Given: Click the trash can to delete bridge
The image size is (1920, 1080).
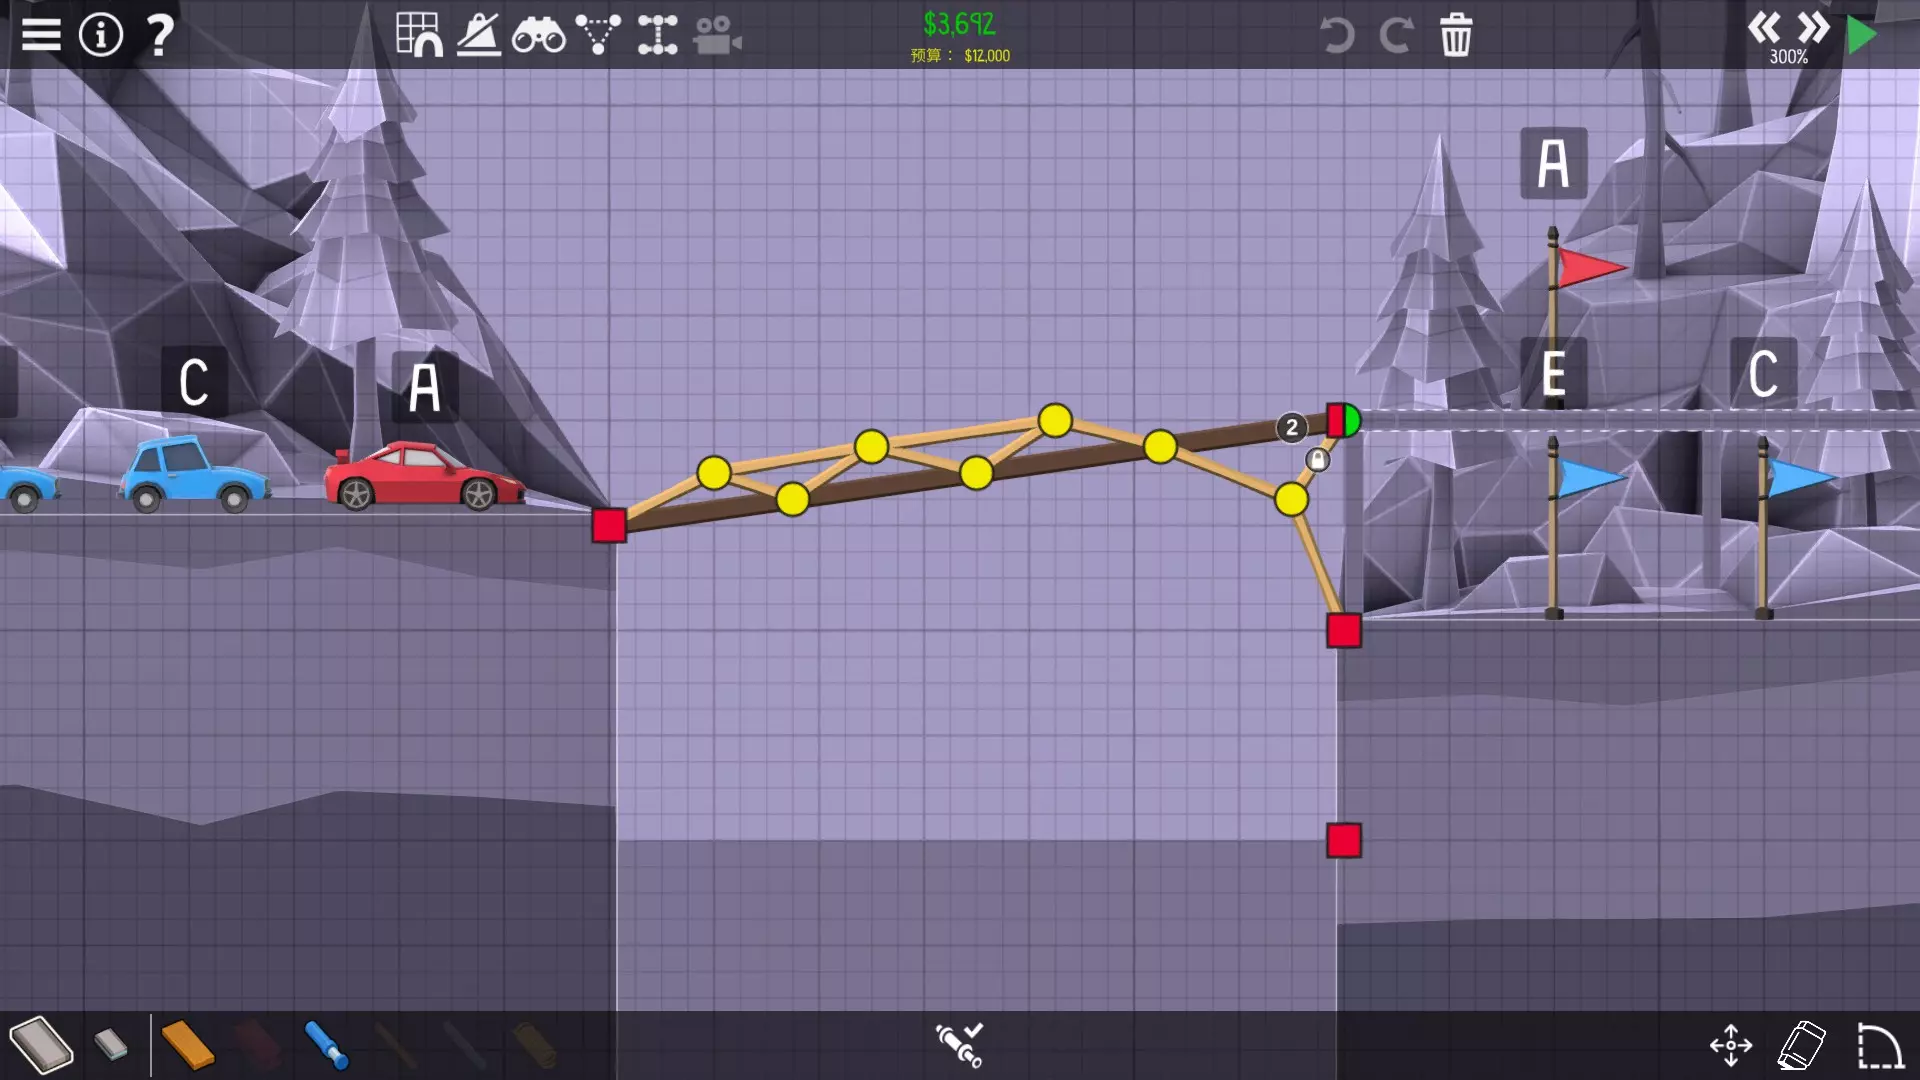Looking at the screenshot, I should 1456,35.
